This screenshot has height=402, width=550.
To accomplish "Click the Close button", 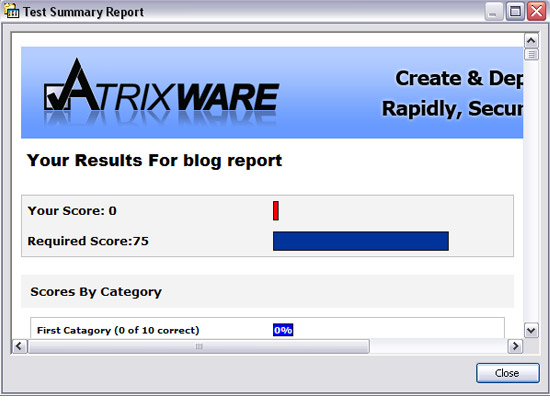I will pos(507,373).
